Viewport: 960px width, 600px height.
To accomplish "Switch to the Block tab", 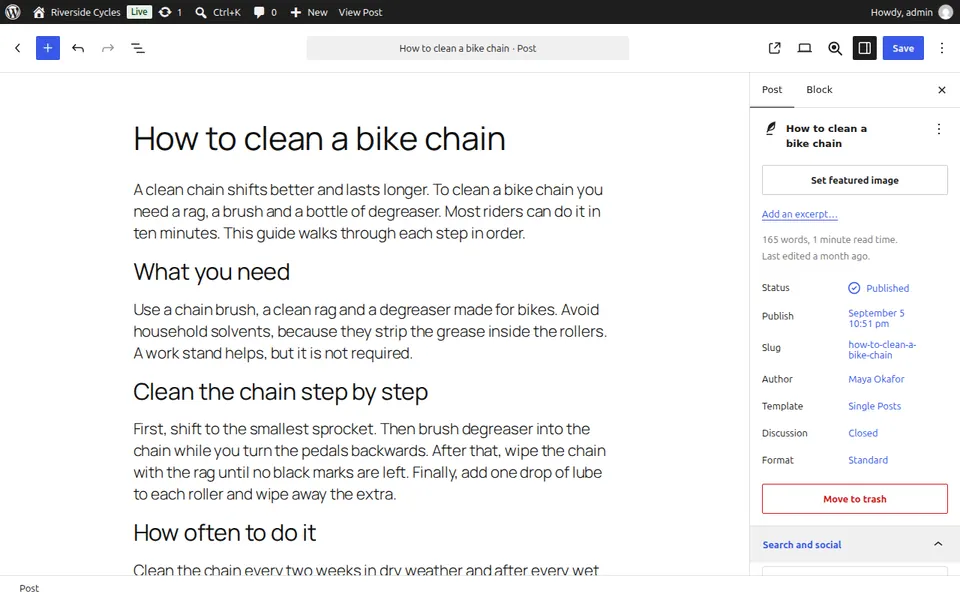I will 819,90.
